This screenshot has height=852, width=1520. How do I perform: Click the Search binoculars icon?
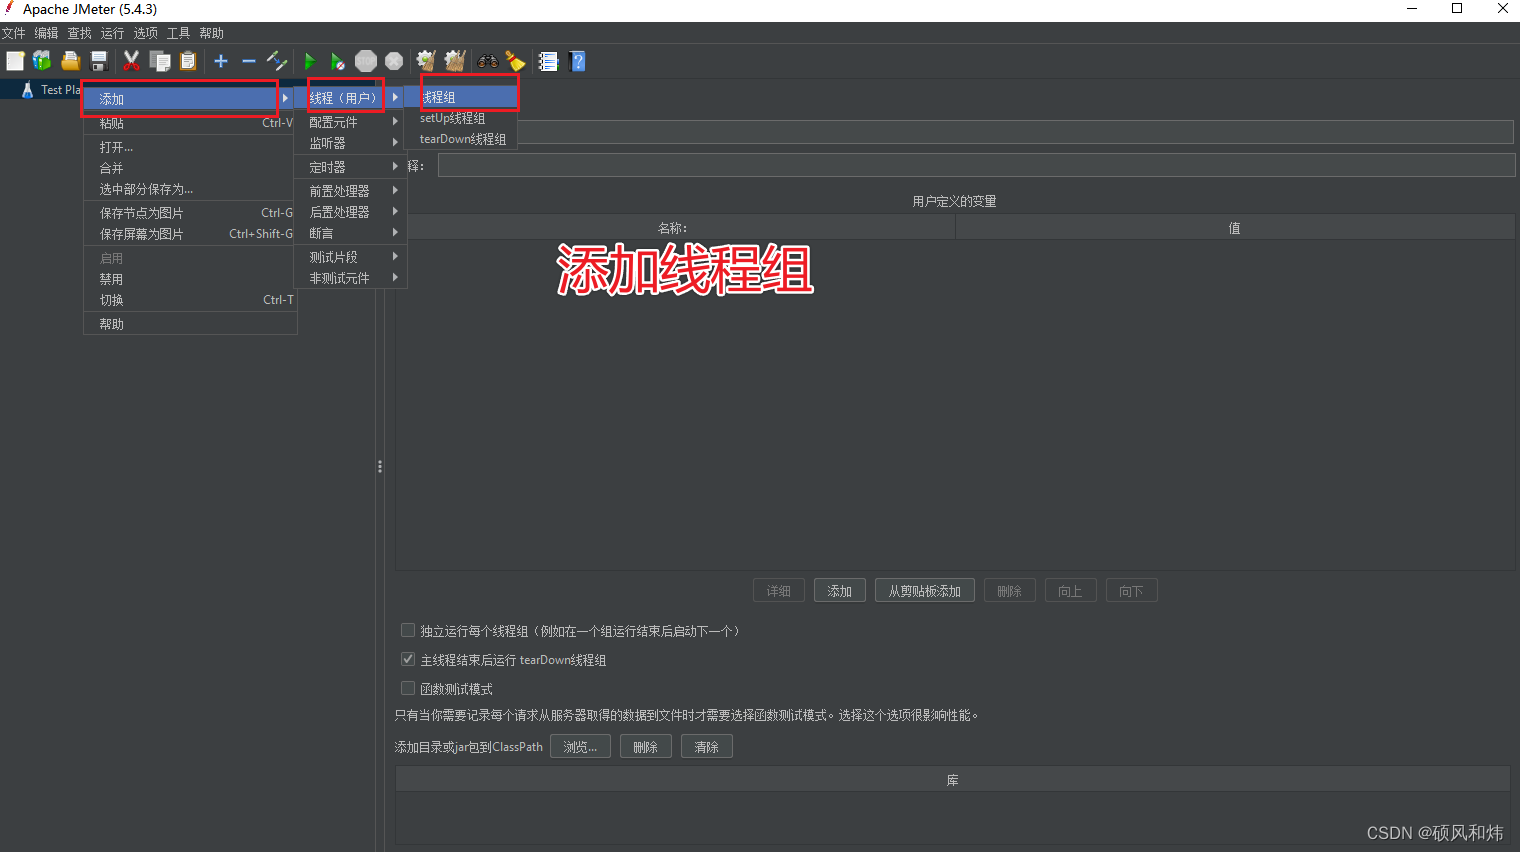(488, 61)
